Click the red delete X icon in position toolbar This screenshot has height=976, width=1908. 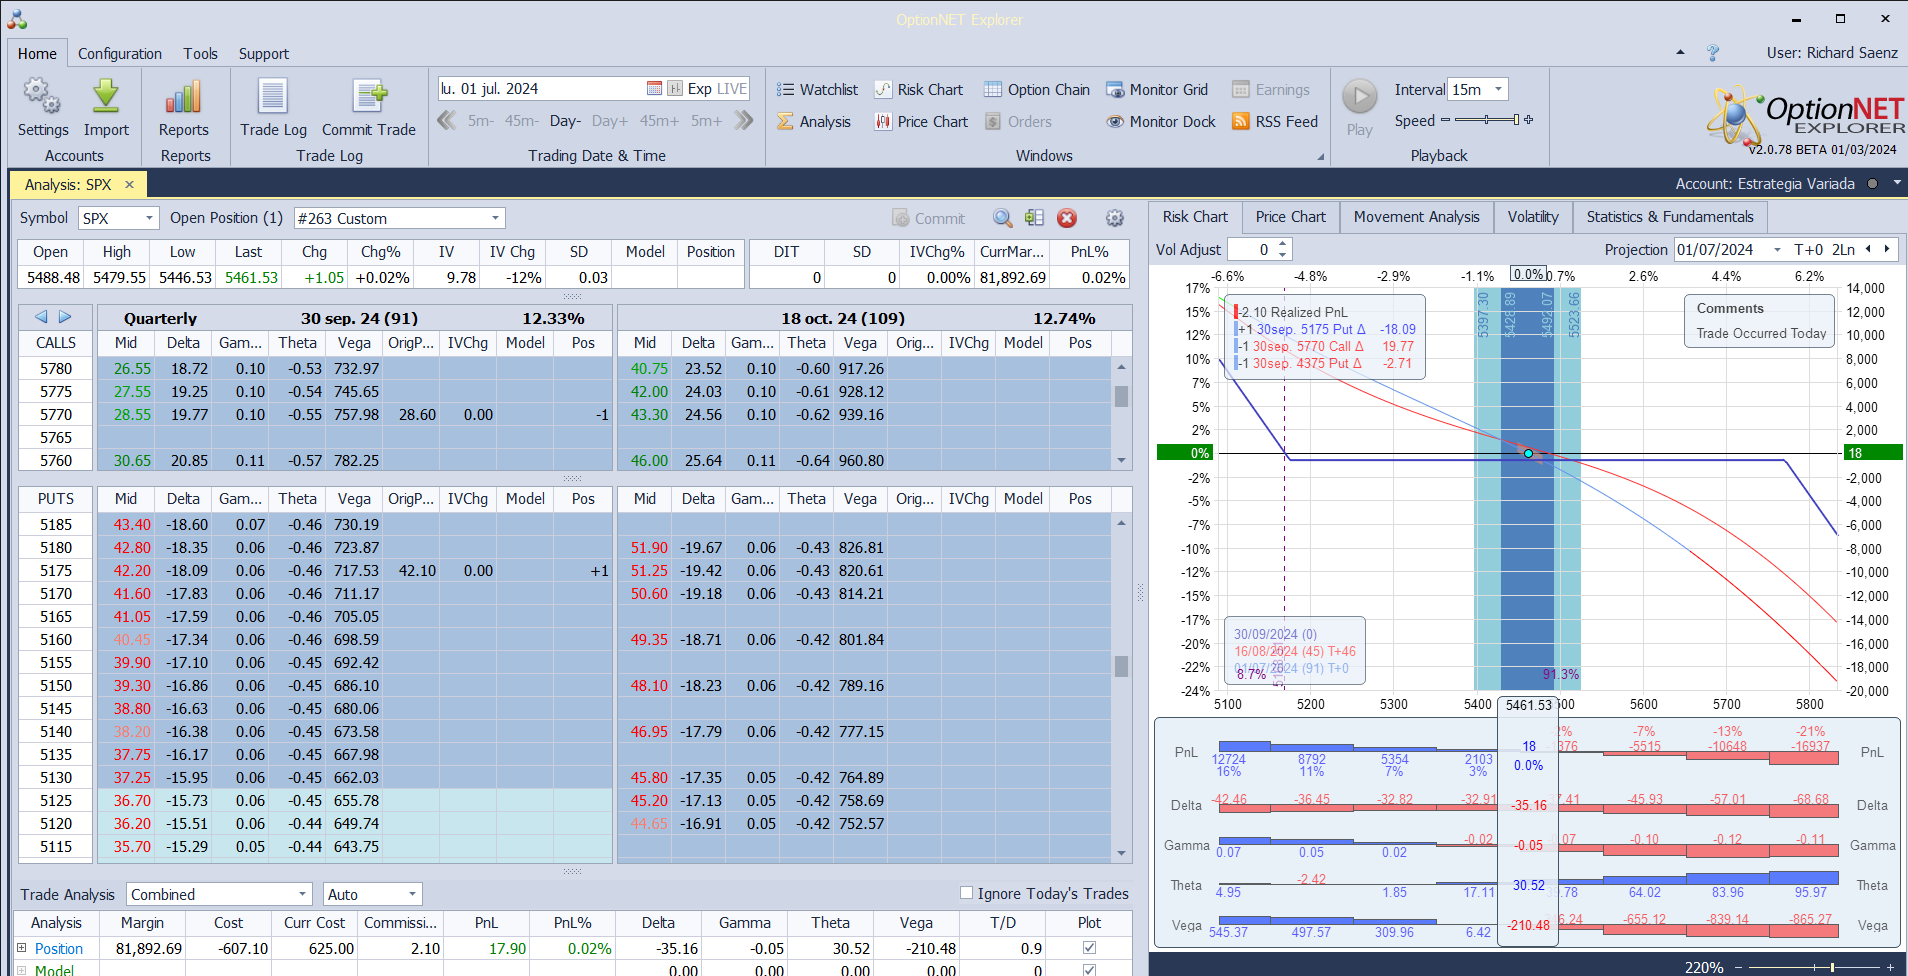click(1067, 218)
